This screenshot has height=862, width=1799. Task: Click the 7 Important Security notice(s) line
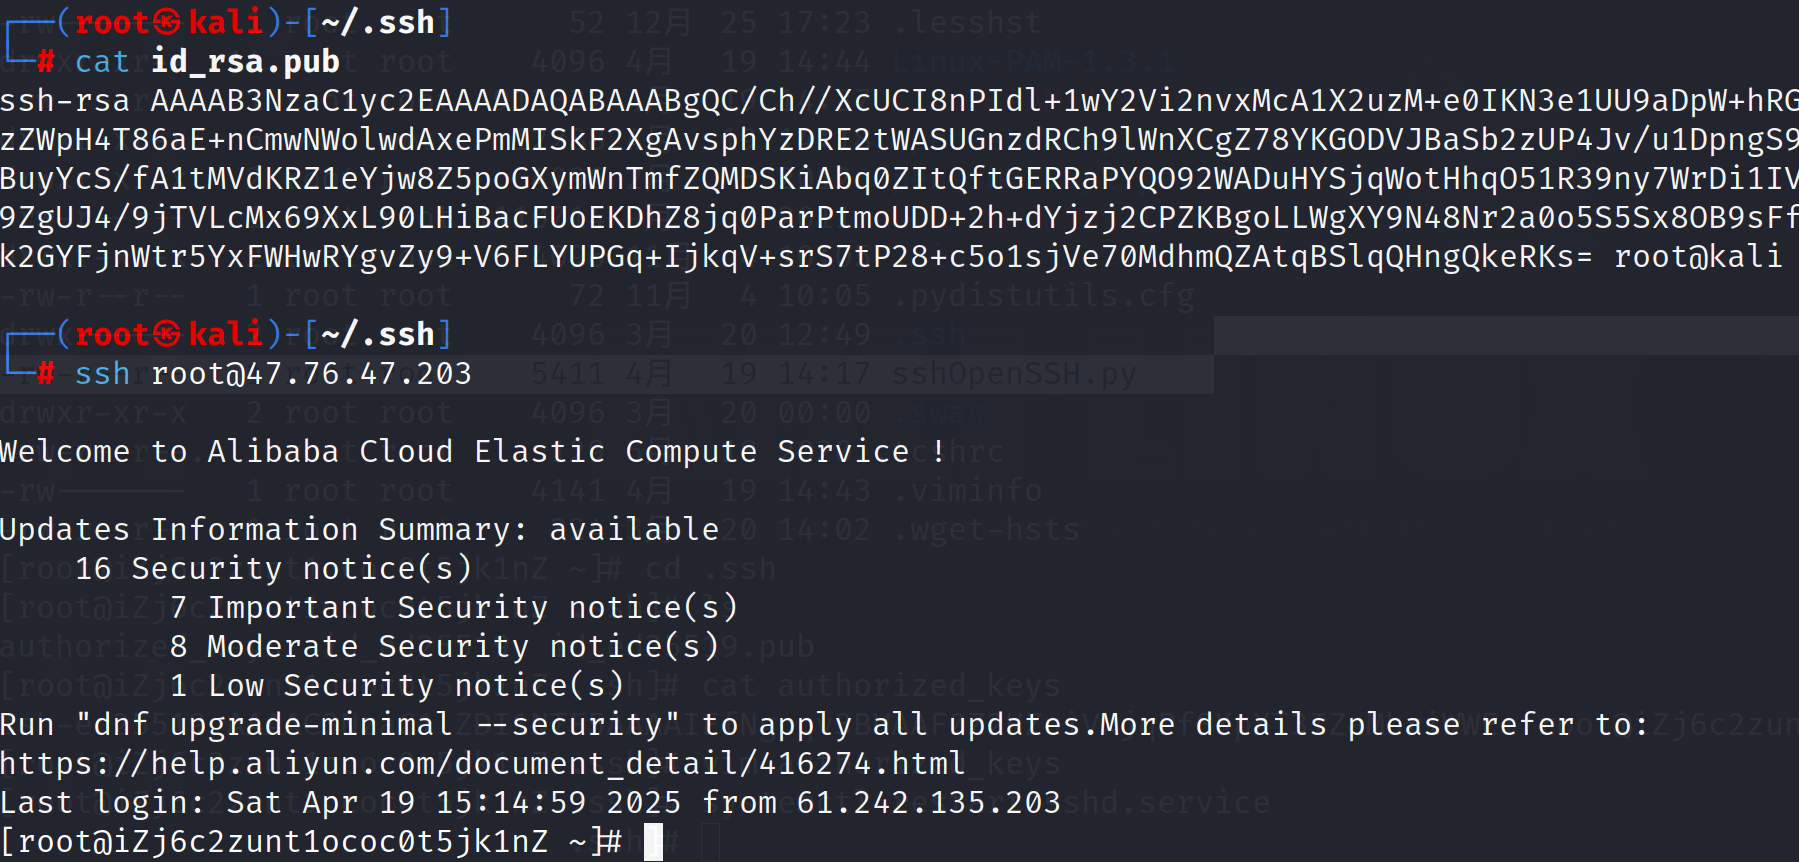[x=454, y=608]
